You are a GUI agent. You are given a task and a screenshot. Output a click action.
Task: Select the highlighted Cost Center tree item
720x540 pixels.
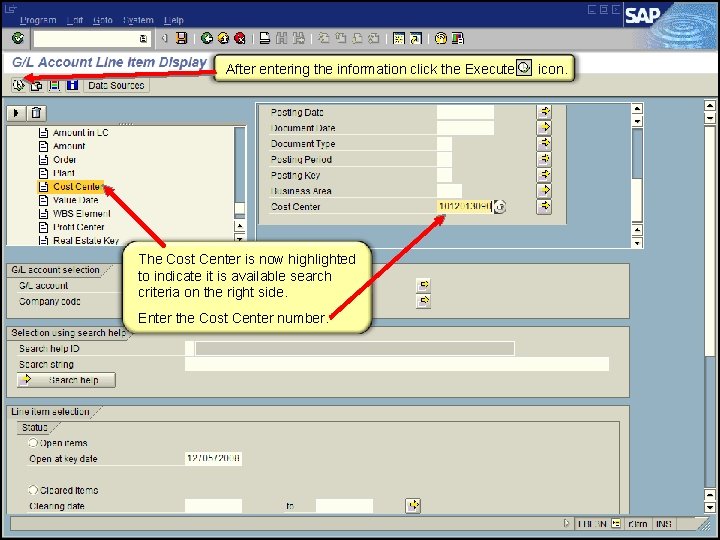[71, 186]
